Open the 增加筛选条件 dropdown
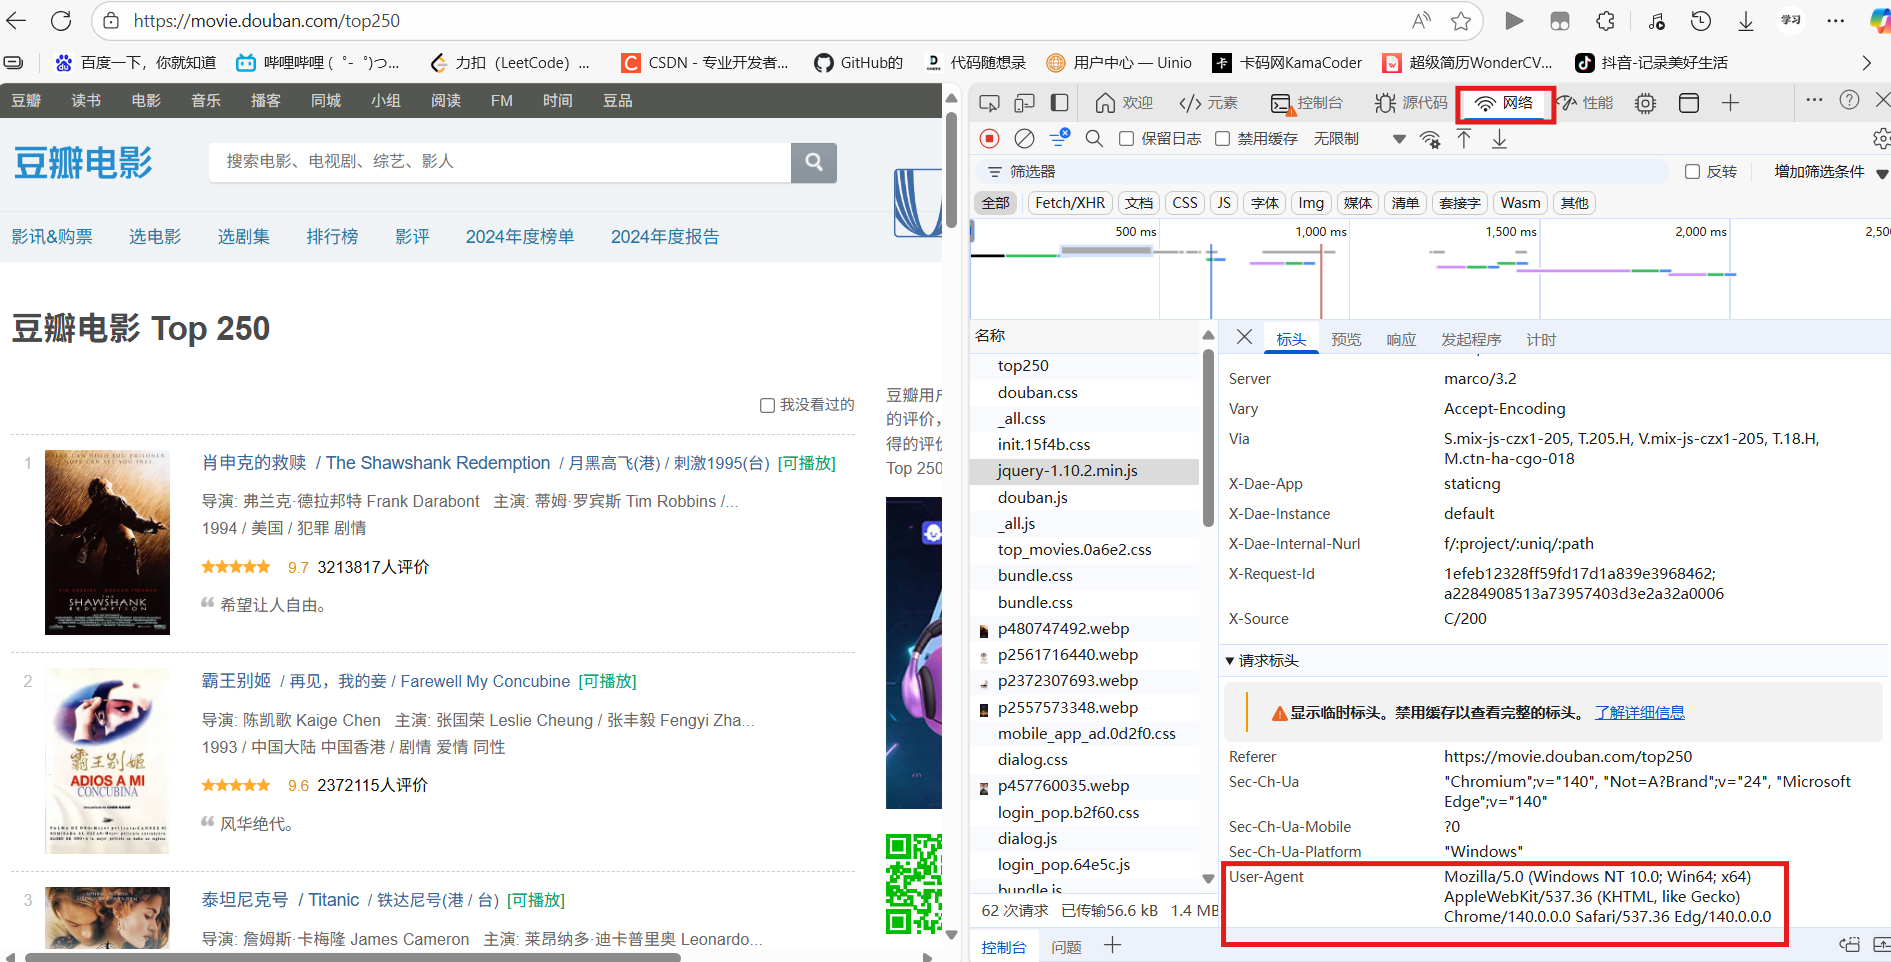The height and width of the screenshot is (962, 1891). point(1830,172)
